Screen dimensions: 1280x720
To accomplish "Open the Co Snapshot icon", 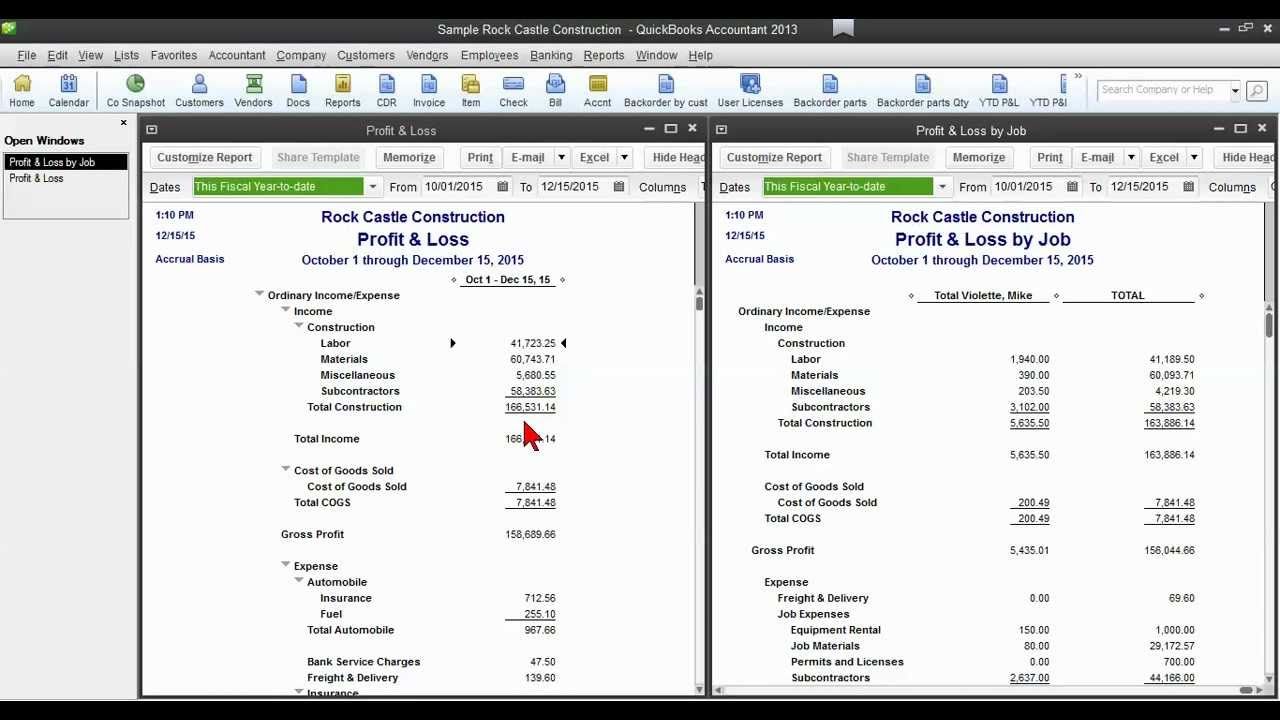I will click(136, 90).
